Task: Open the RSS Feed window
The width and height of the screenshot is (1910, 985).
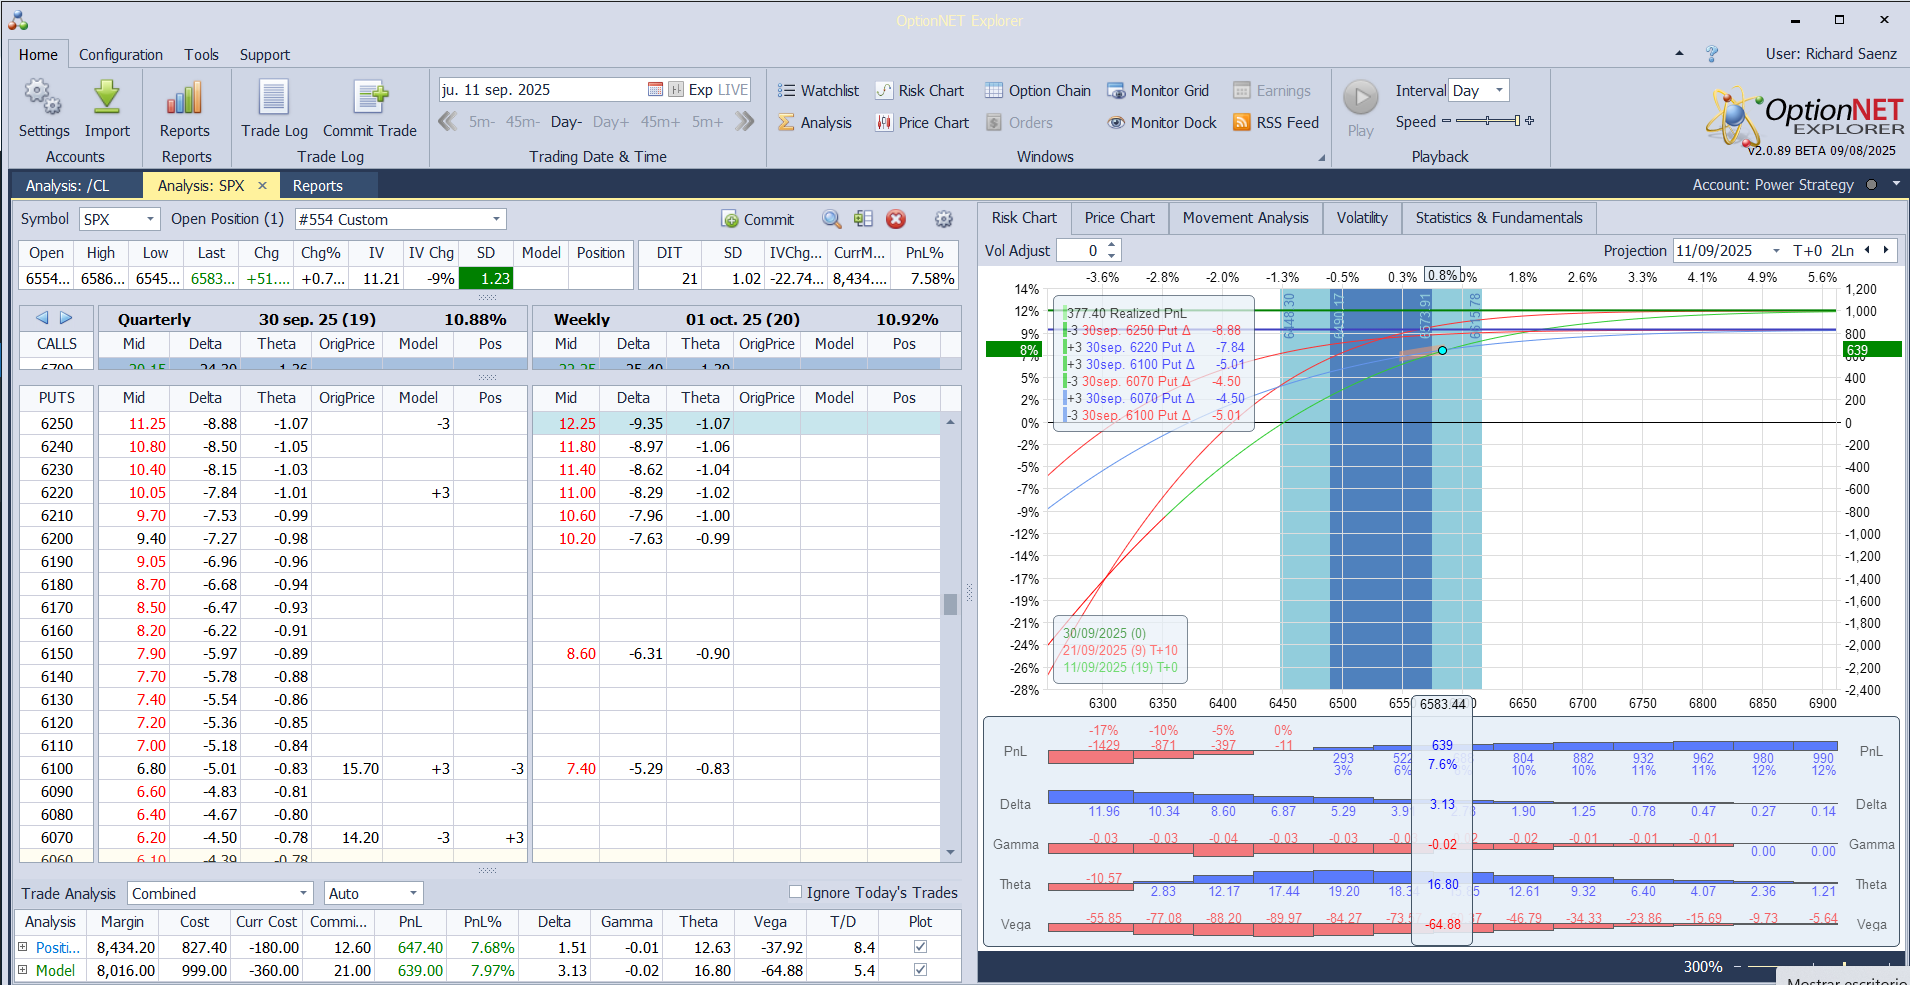Action: pos(1276,123)
